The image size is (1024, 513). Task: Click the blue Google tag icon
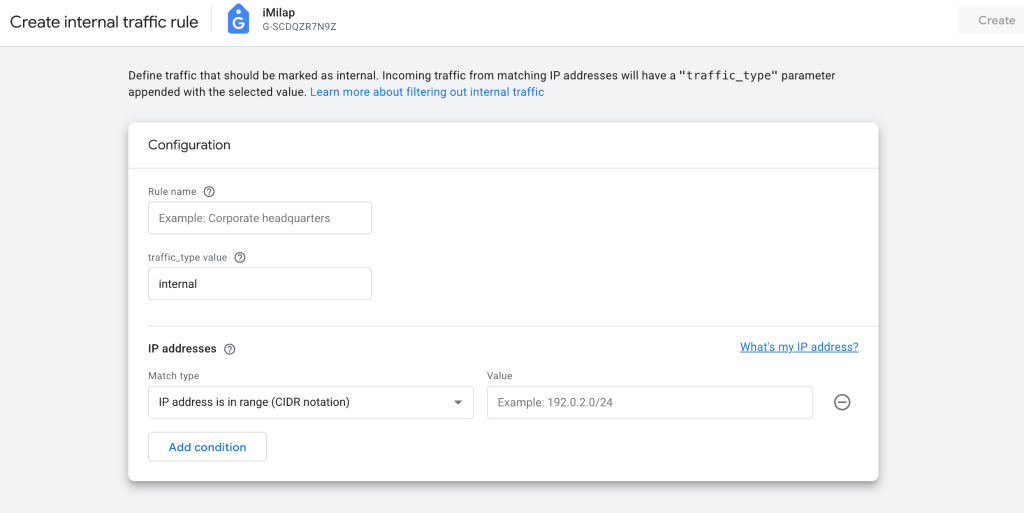tap(238, 20)
